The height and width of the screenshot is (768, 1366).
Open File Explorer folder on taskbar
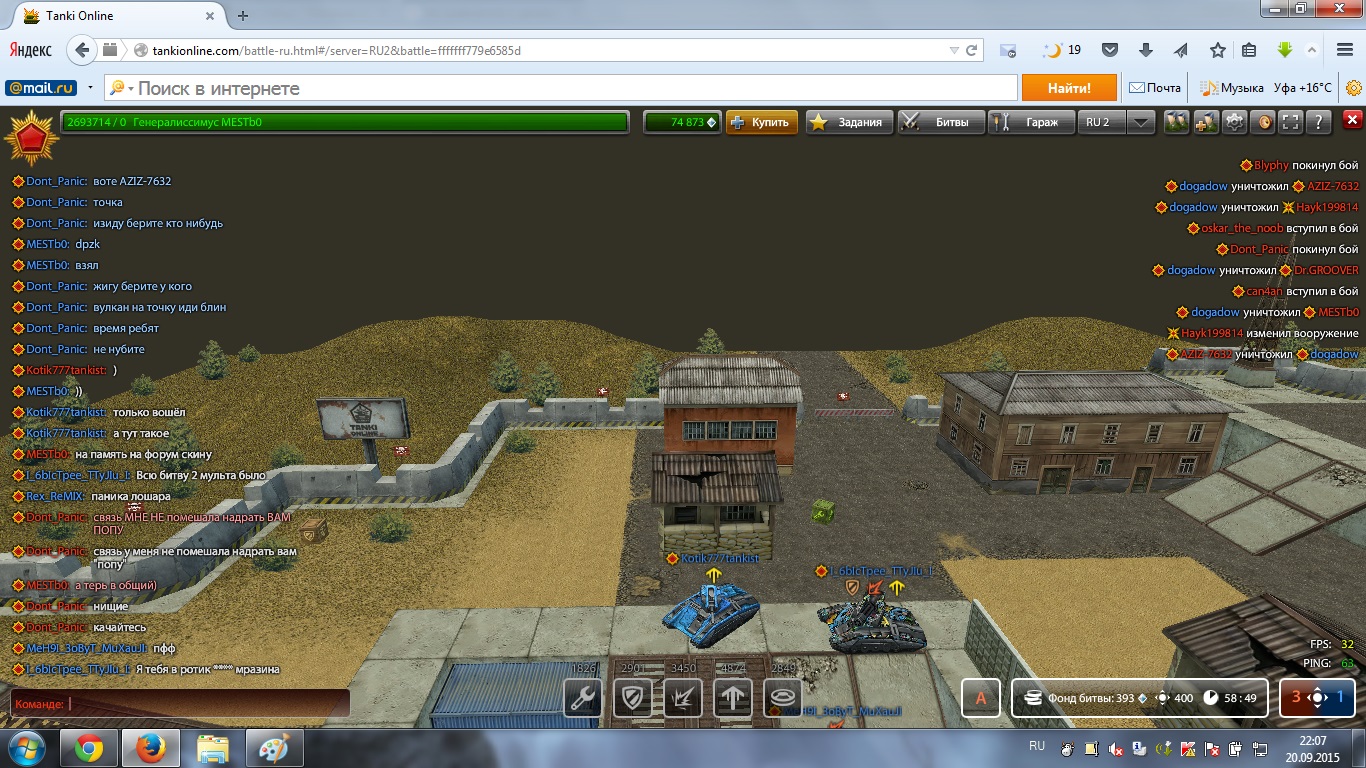pyautogui.click(x=212, y=748)
